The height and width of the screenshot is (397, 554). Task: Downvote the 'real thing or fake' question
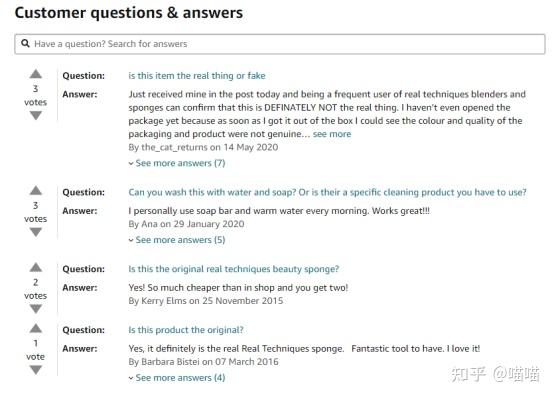pos(36,115)
